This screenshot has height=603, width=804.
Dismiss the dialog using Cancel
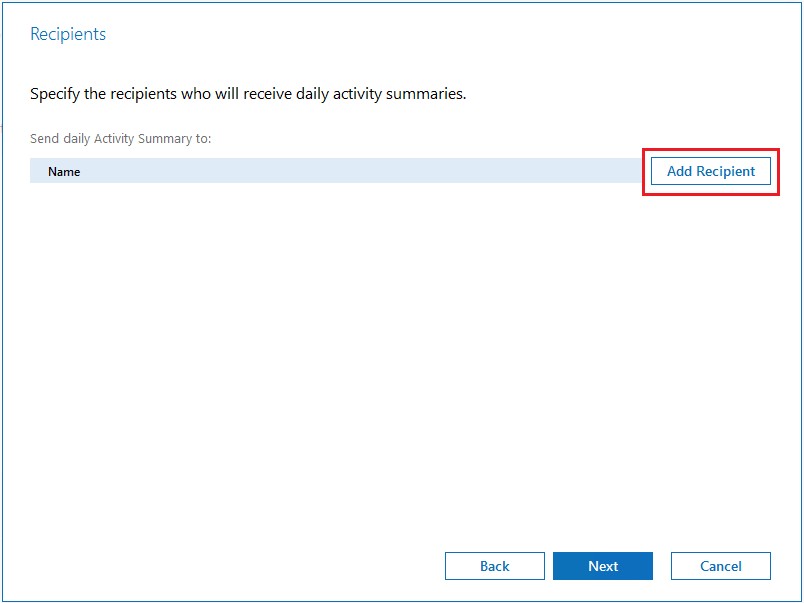pyautogui.click(x=720, y=566)
